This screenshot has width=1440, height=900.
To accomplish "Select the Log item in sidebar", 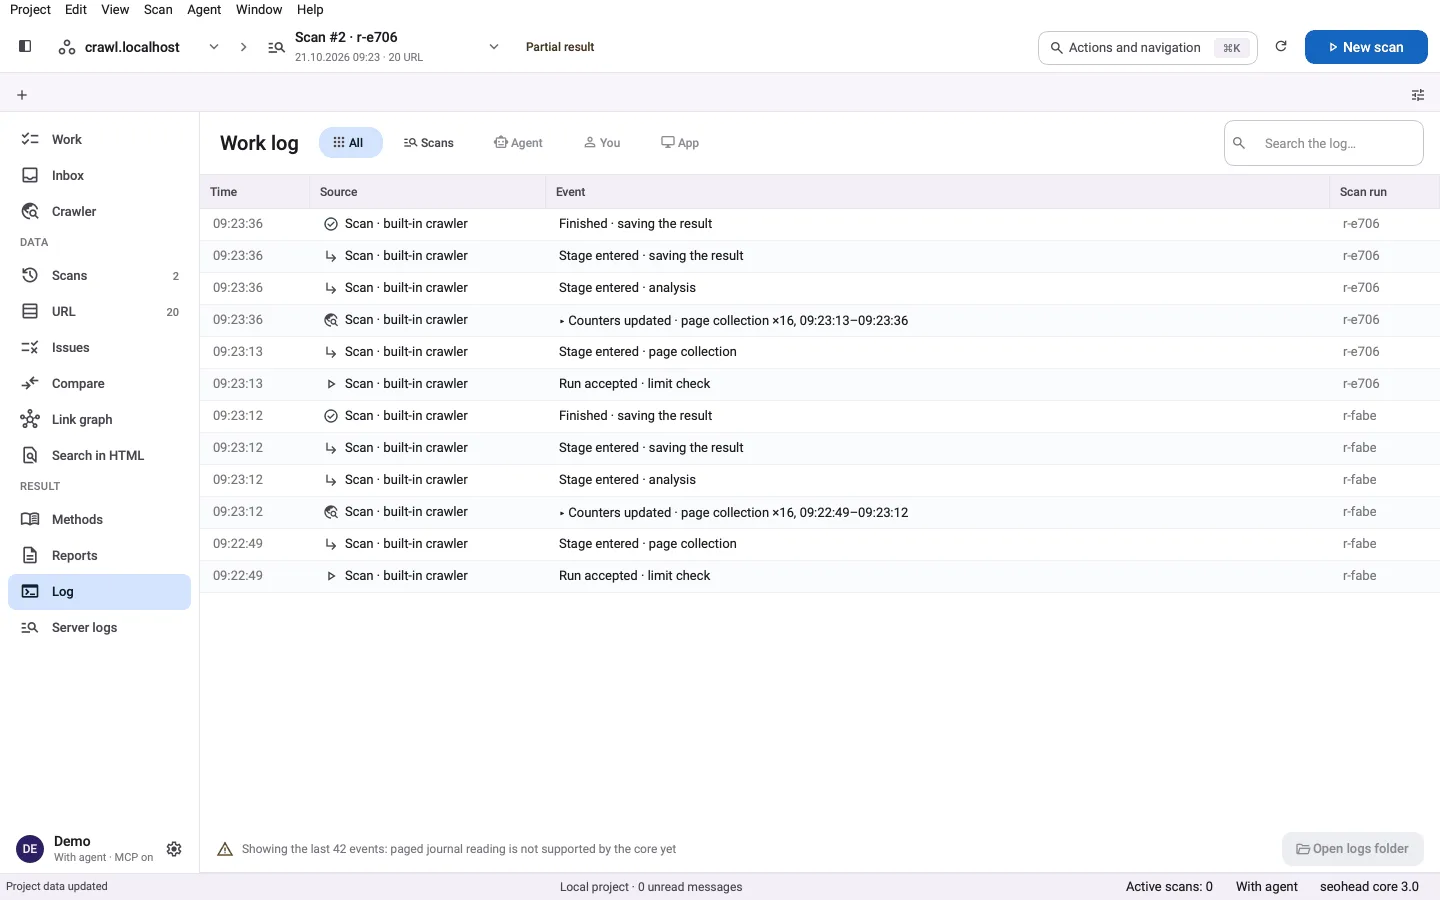I will (99, 591).
